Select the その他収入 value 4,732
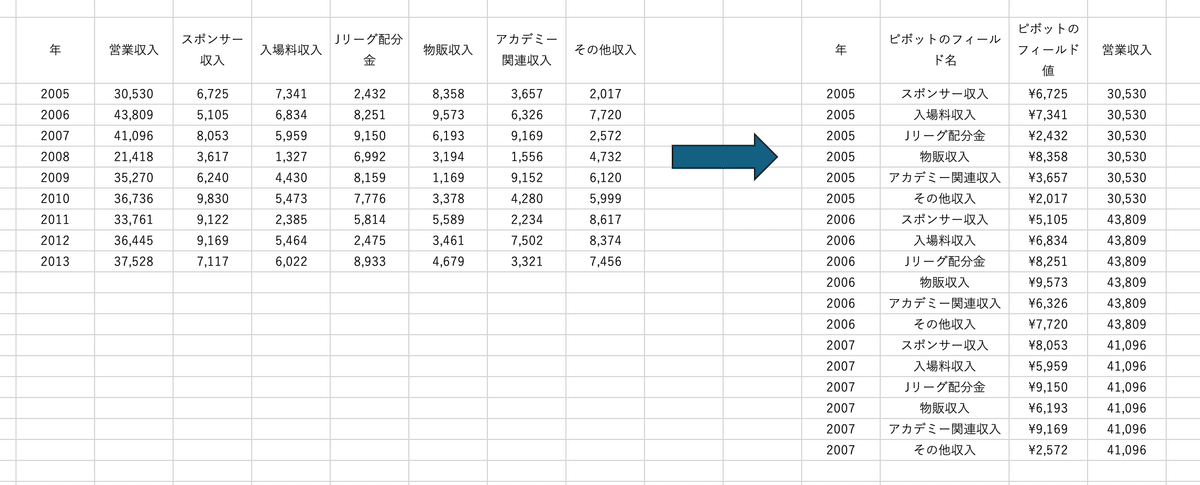The height and width of the screenshot is (485, 1200). [605, 156]
